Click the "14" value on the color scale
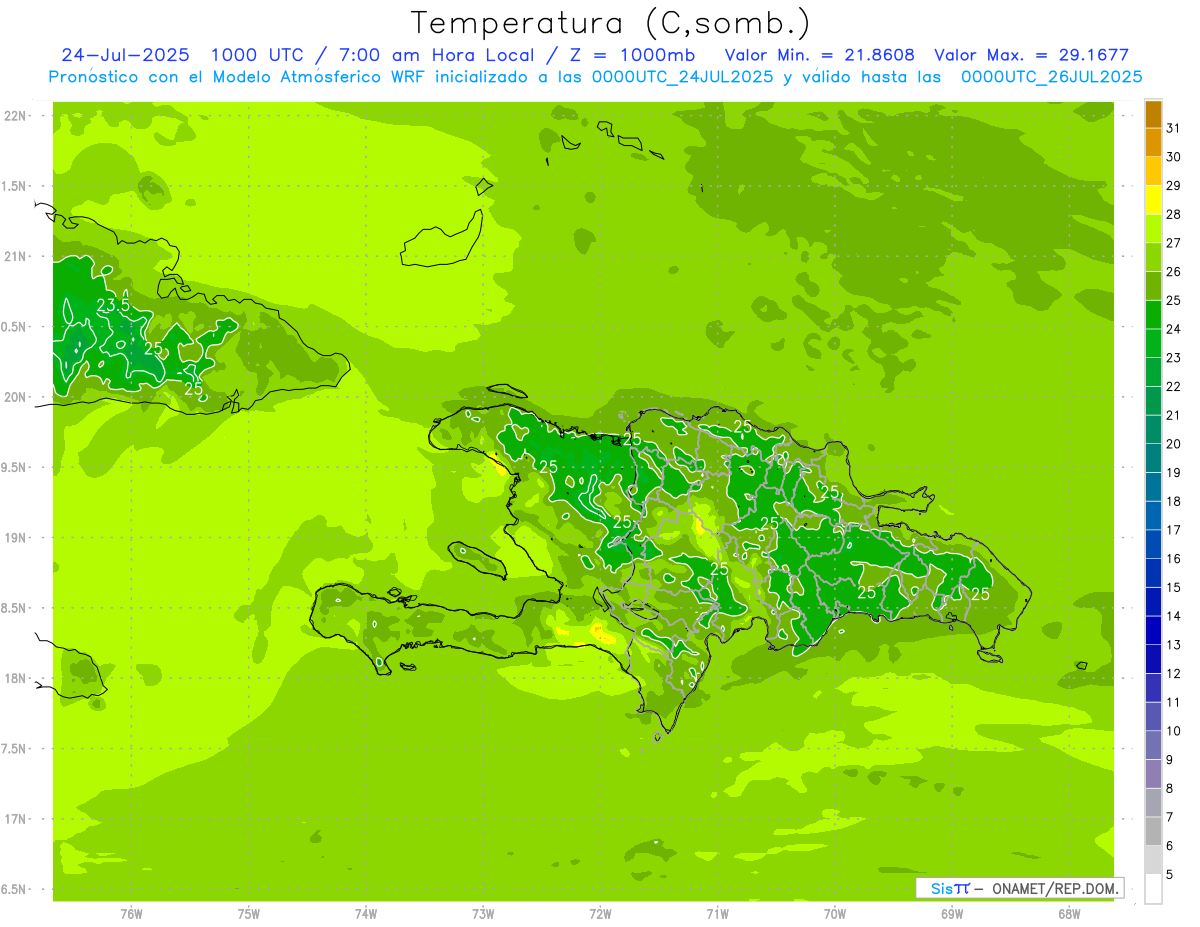The height and width of the screenshot is (927, 1200). [x=1174, y=616]
